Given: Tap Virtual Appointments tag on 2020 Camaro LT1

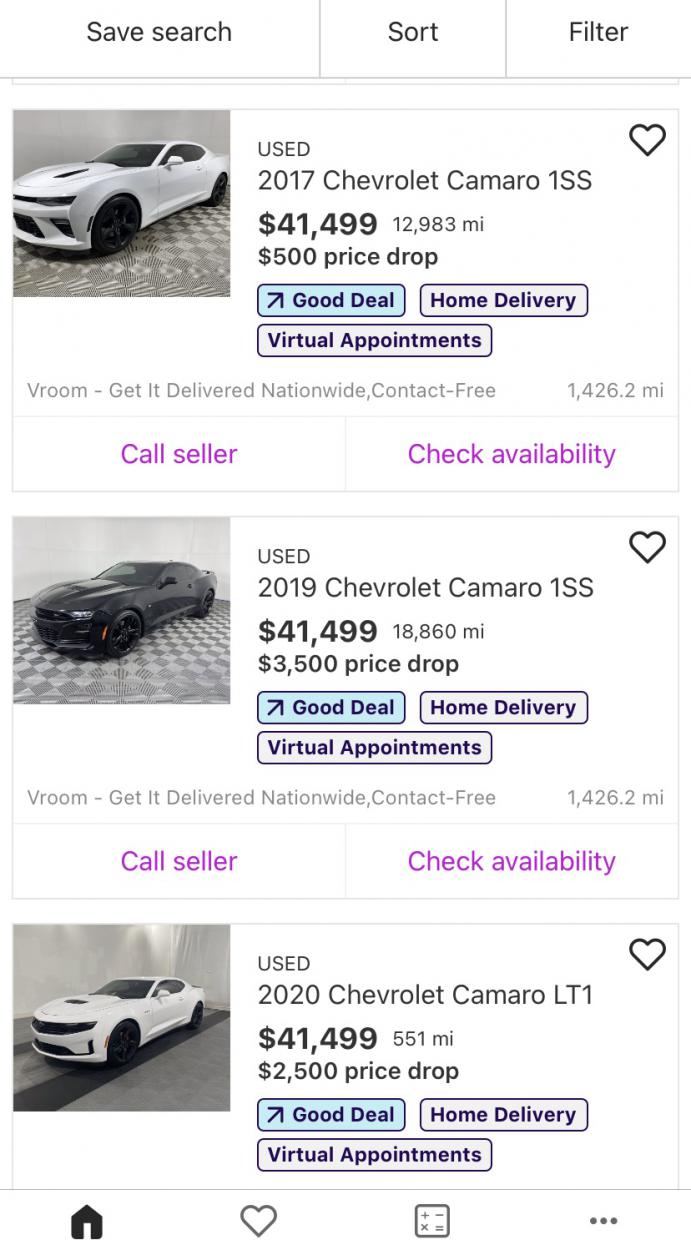Looking at the screenshot, I should coord(375,1154).
